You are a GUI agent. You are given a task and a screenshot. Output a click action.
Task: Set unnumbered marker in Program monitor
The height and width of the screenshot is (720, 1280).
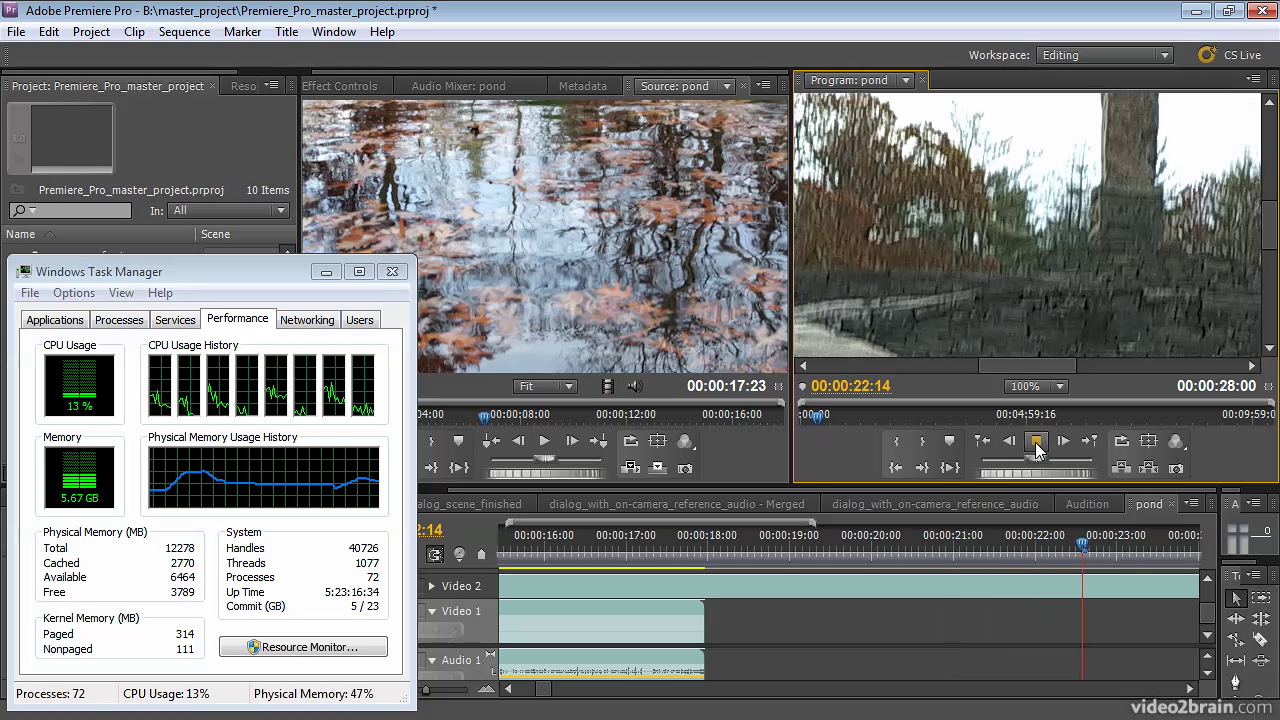pyautogui.click(x=949, y=441)
